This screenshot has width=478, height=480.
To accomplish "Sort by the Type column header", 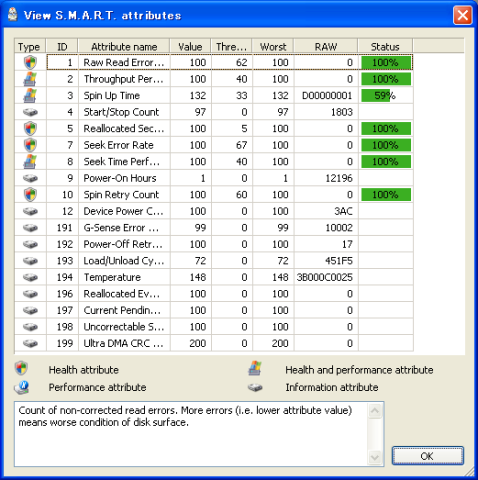I will (30, 46).
